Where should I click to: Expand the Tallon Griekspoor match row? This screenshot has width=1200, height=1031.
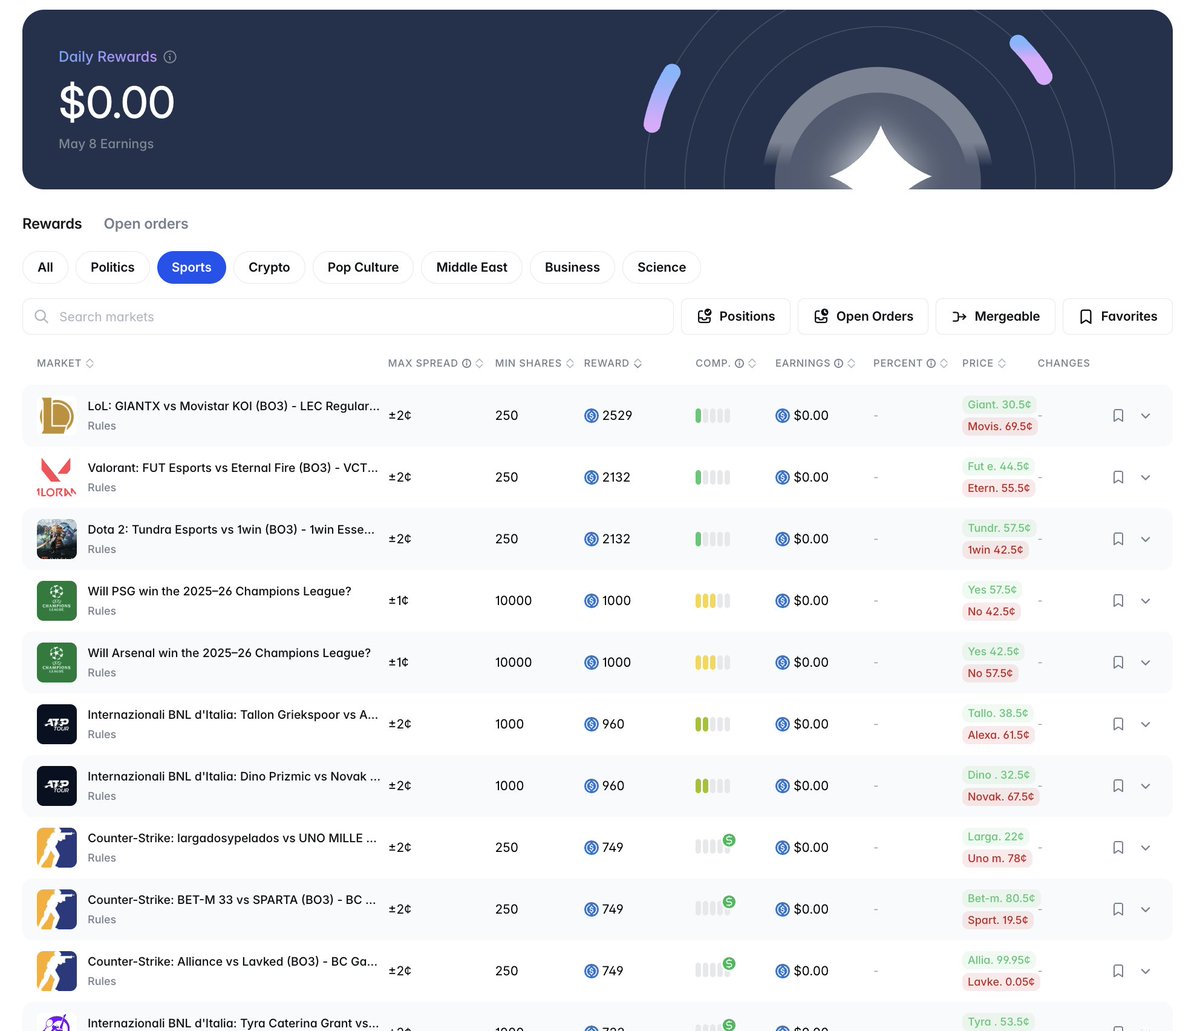coord(1146,724)
